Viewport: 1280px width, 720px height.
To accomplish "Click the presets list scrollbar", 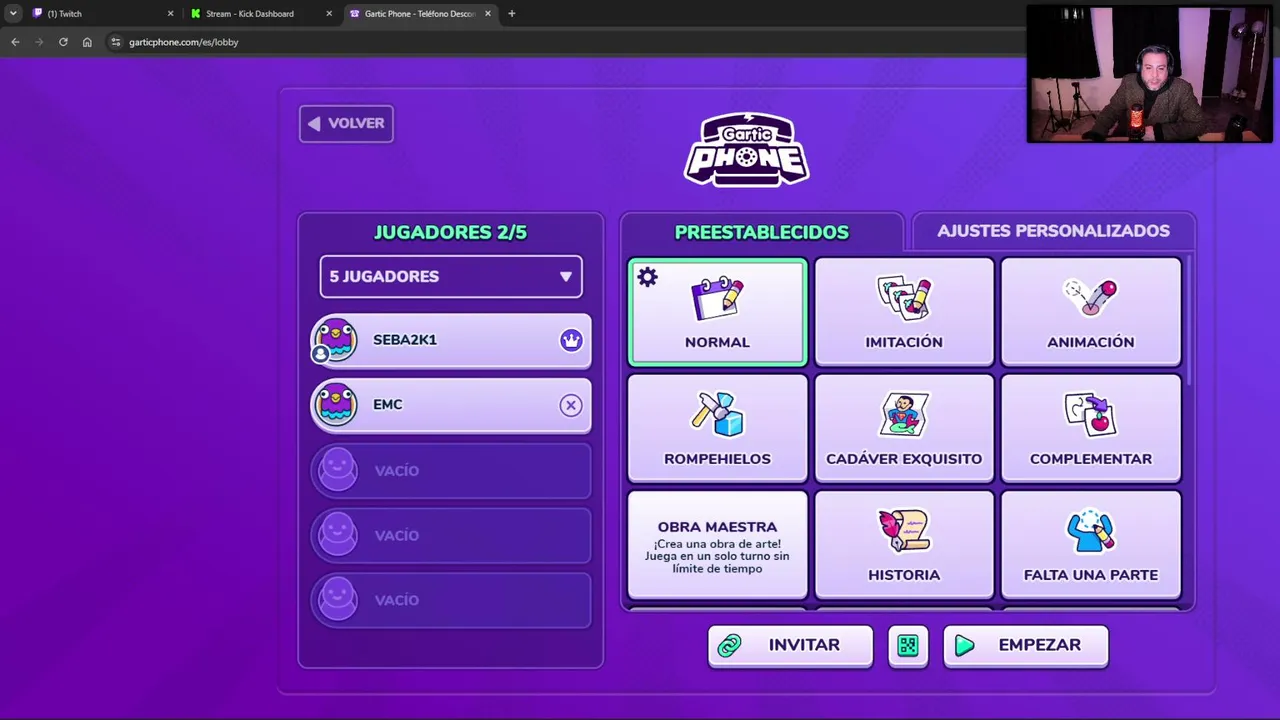I will [x=1189, y=320].
